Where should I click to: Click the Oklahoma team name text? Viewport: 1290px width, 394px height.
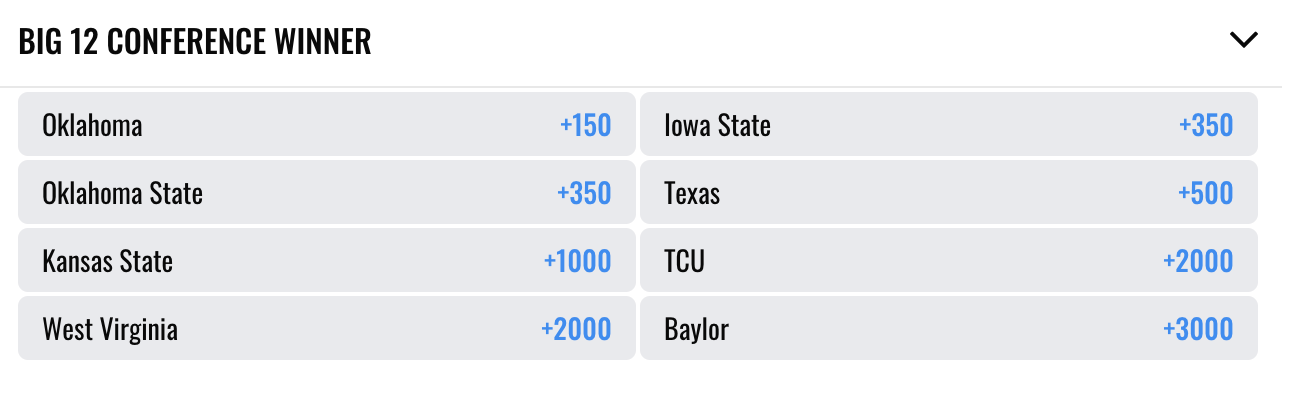(92, 125)
